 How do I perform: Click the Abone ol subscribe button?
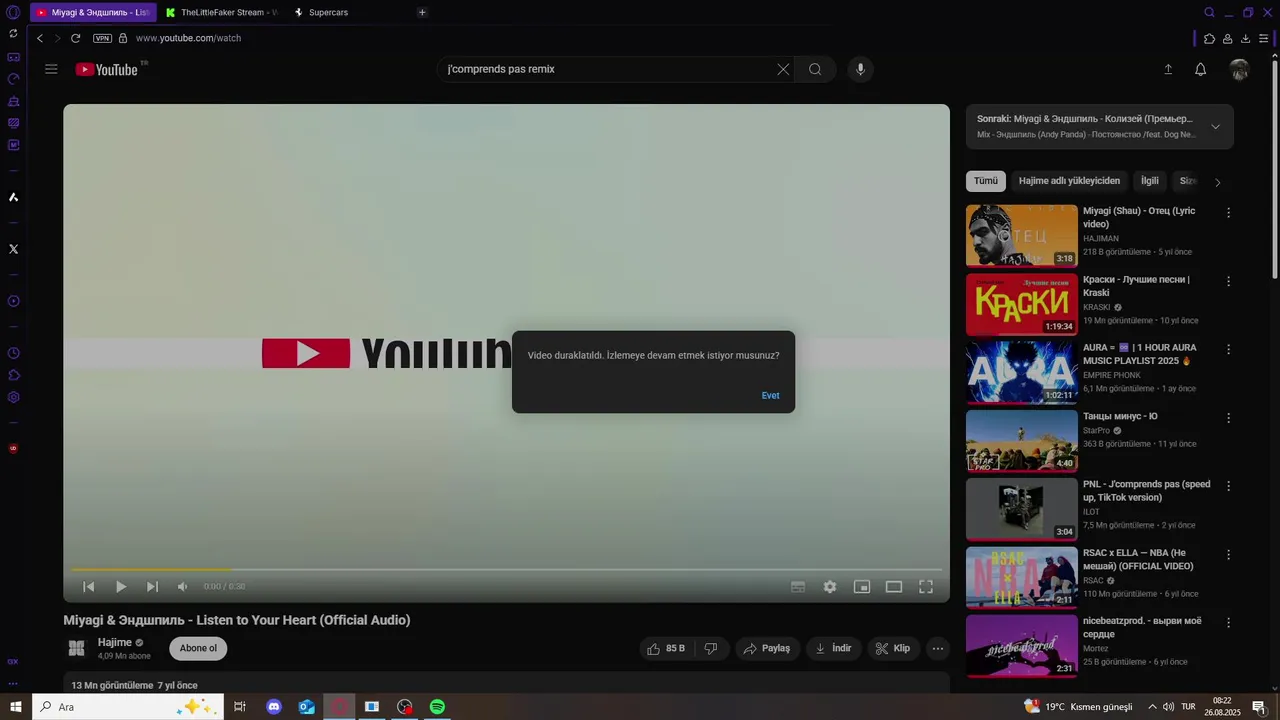(198, 648)
